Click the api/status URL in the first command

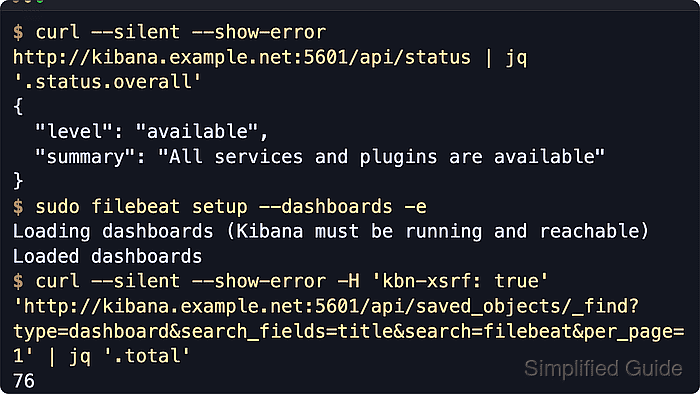point(242,58)
